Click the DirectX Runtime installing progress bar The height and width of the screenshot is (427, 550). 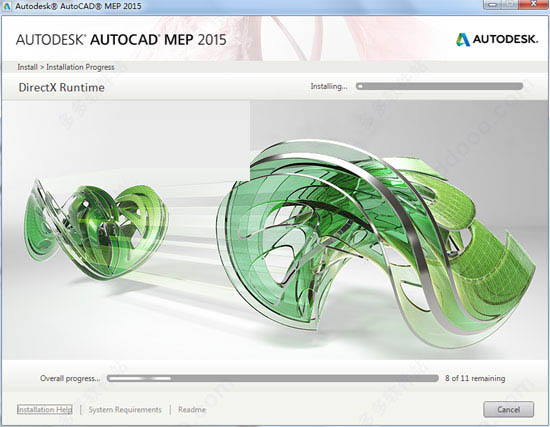(440, 86)
